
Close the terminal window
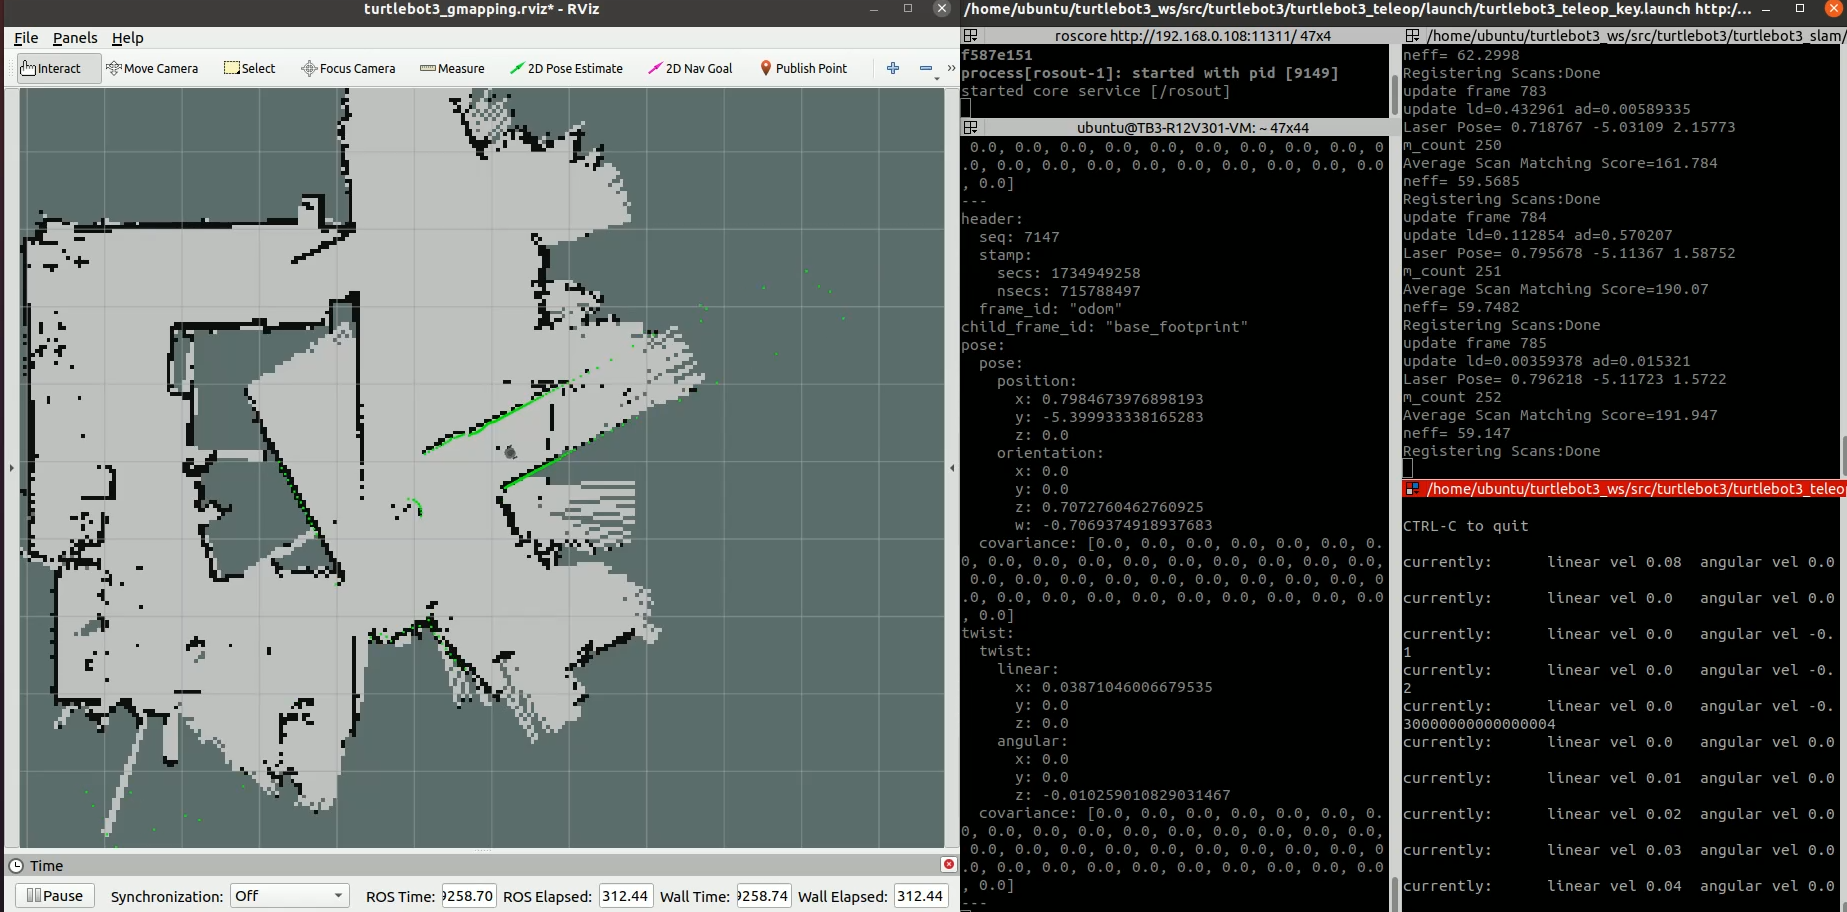point(1833,8)
